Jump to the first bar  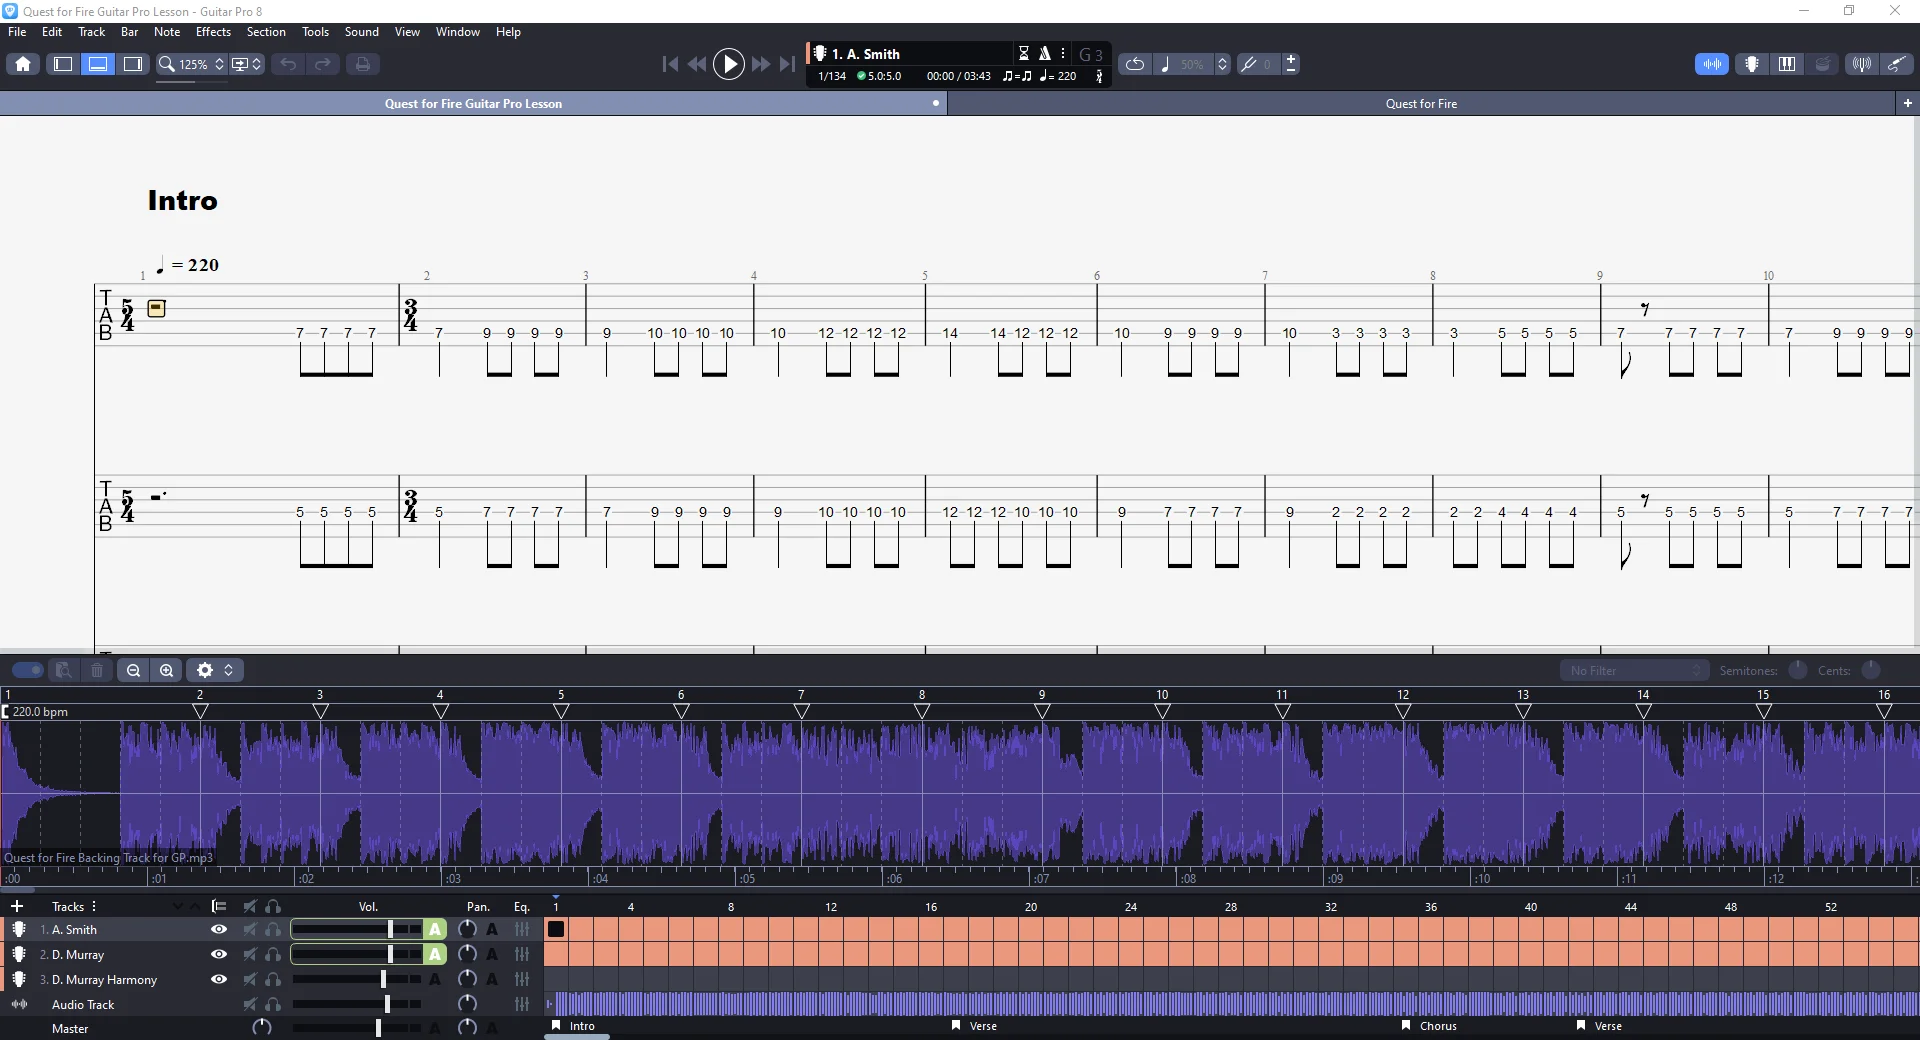[x=670, y=64]
